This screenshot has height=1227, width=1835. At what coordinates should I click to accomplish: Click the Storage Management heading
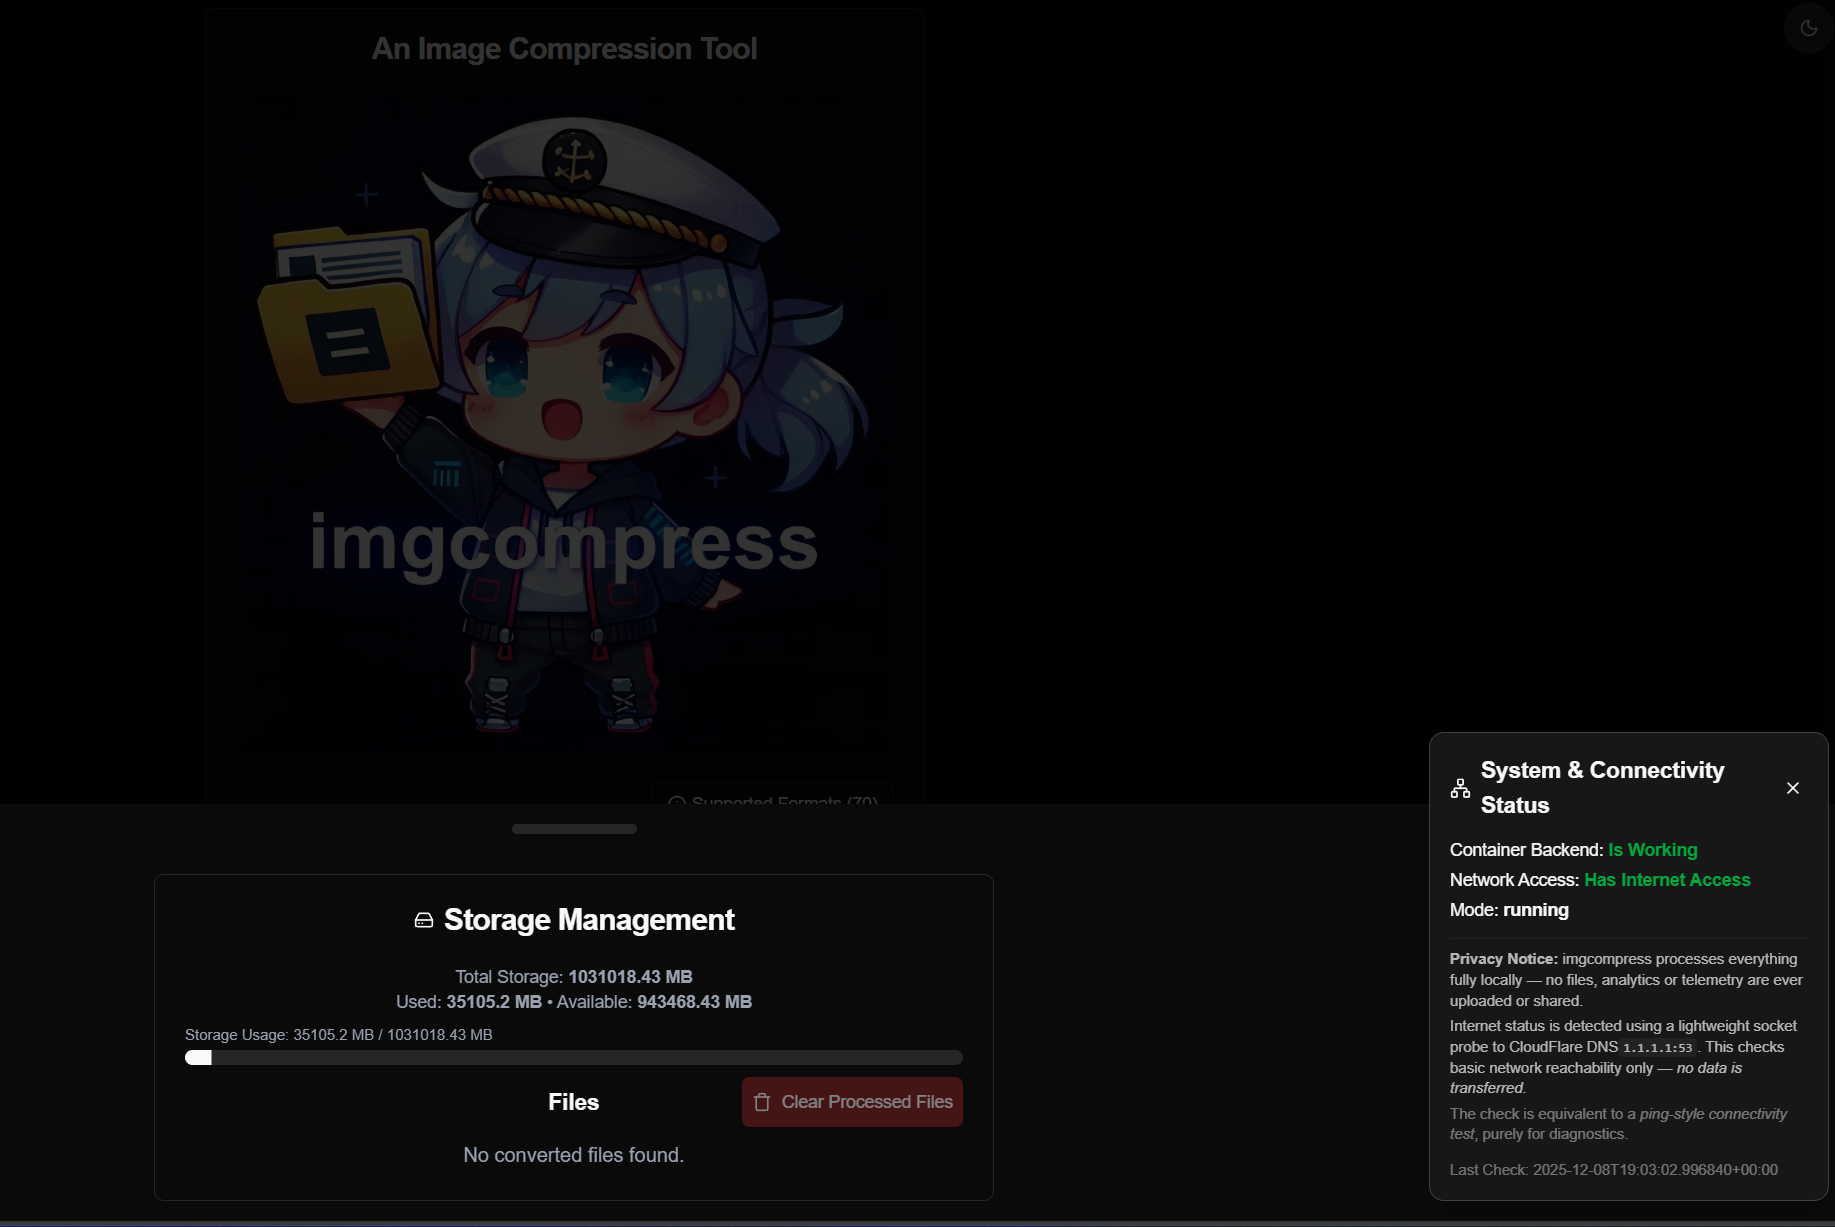click(x=588, y=920)
